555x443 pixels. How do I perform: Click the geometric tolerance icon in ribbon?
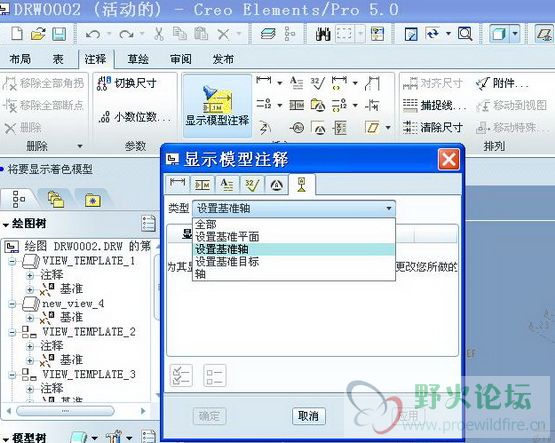(x=296, y=105)
